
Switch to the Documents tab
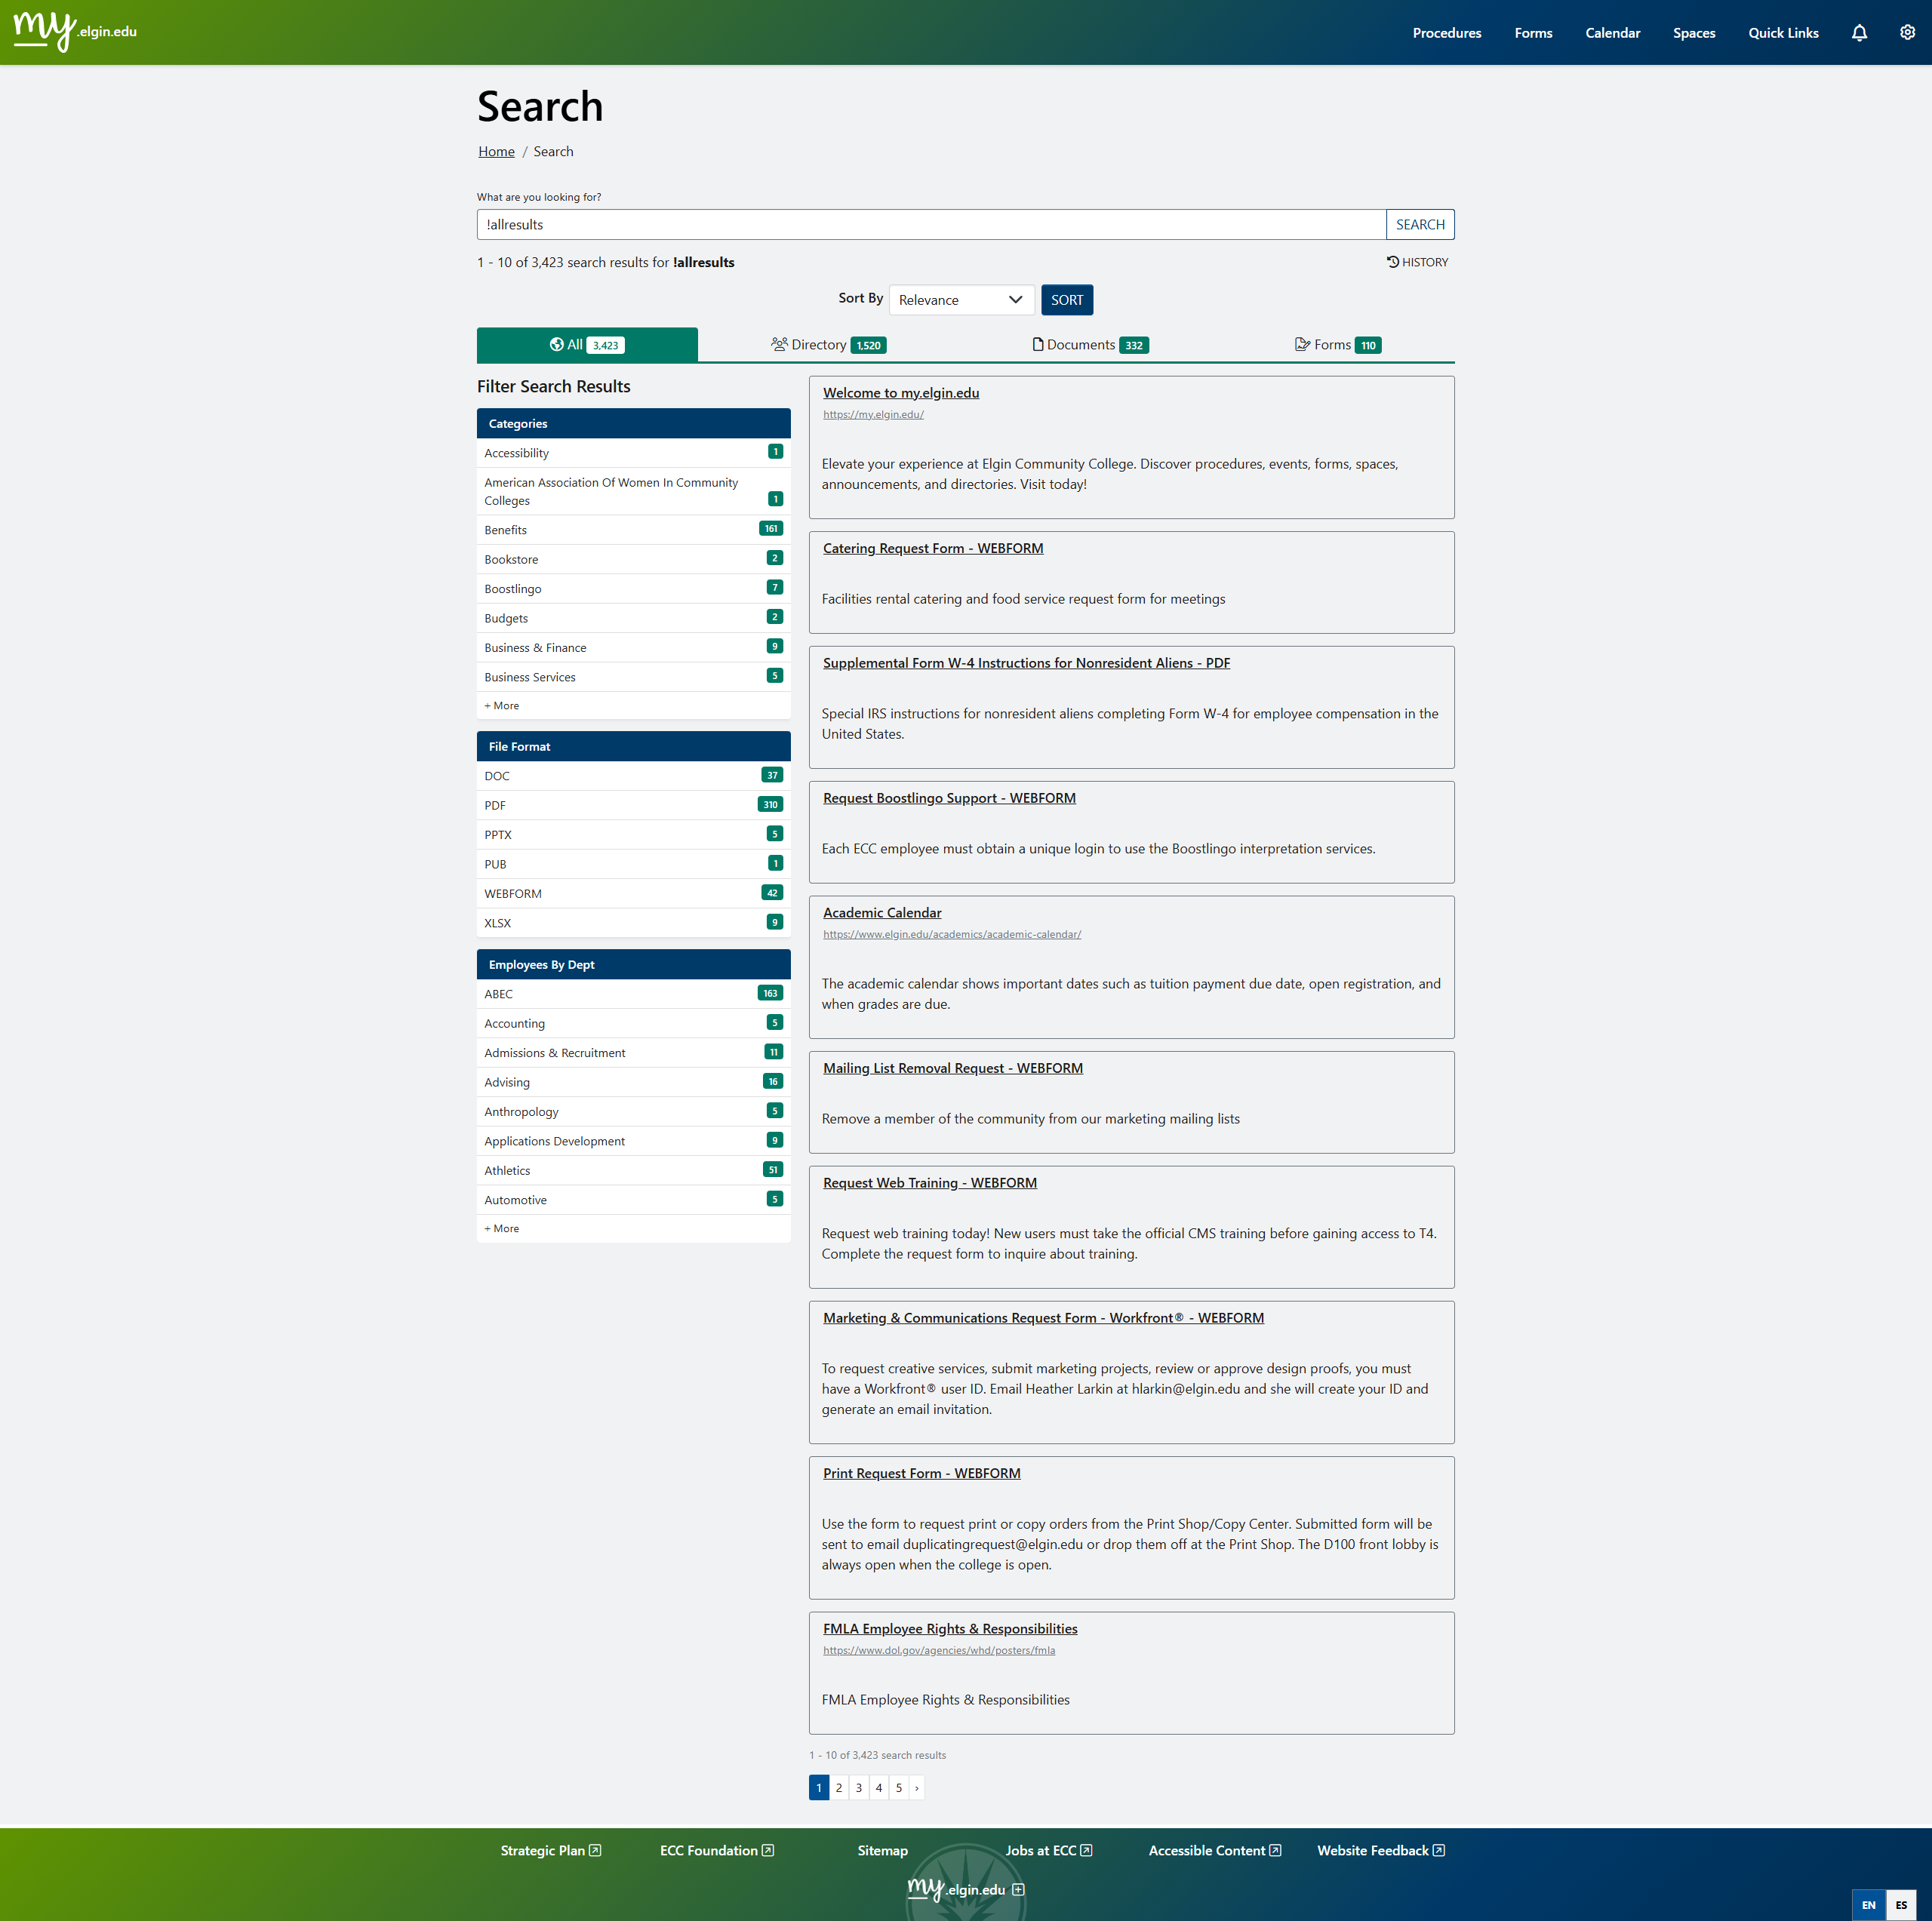coord(1090,345)
